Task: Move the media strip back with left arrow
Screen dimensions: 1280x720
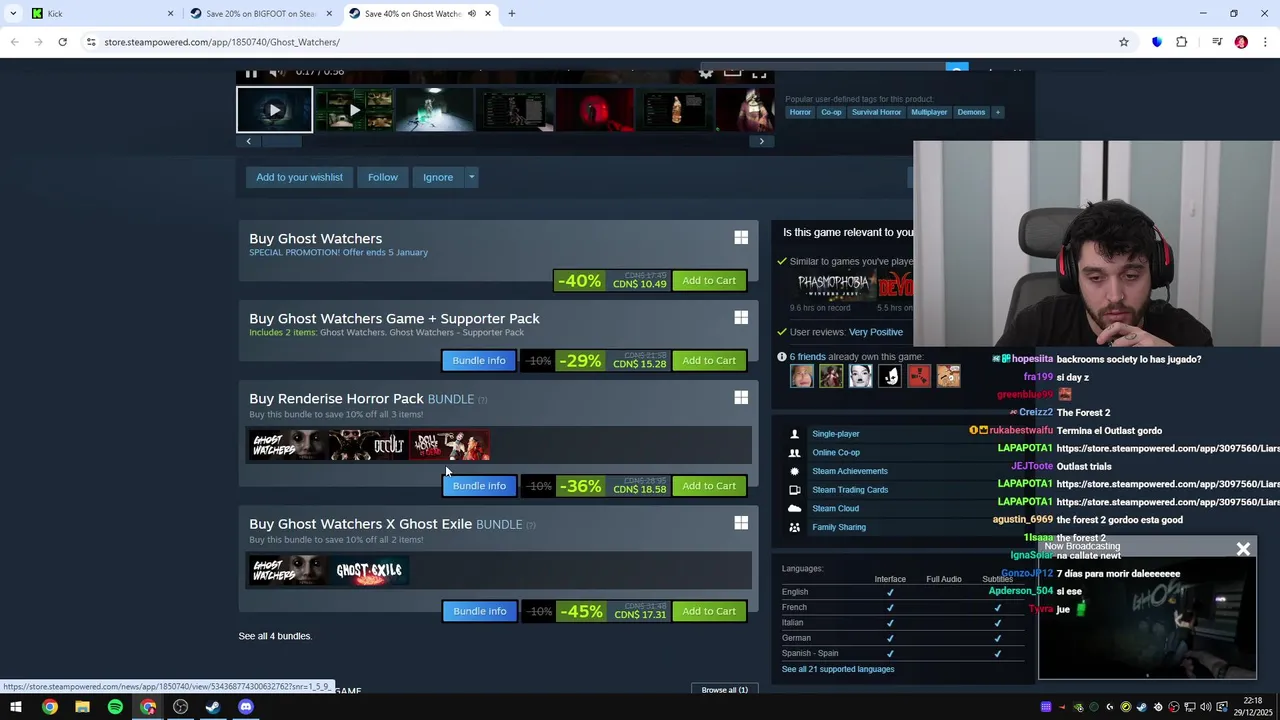Action: tap(249, 141)
